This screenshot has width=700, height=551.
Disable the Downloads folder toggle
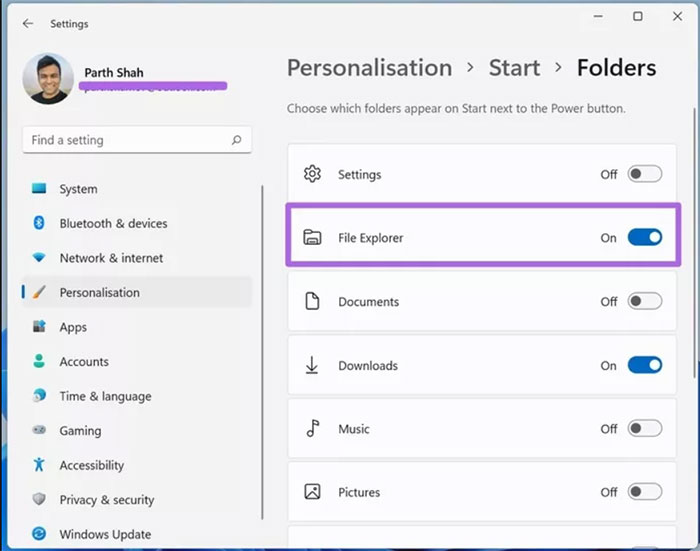(x=644, y=366)
